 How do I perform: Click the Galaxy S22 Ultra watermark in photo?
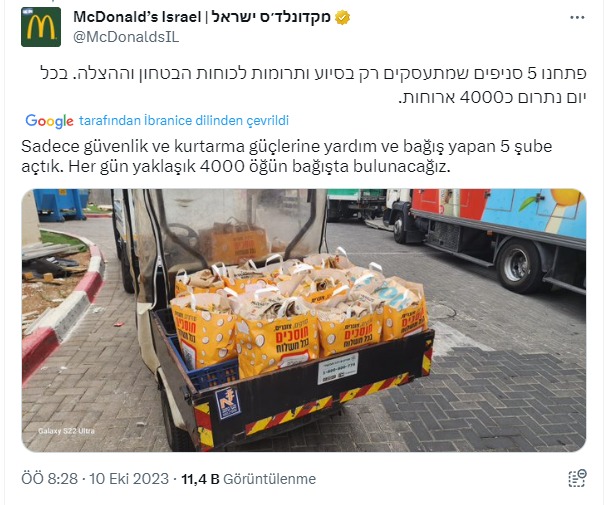tap(66, 431)
